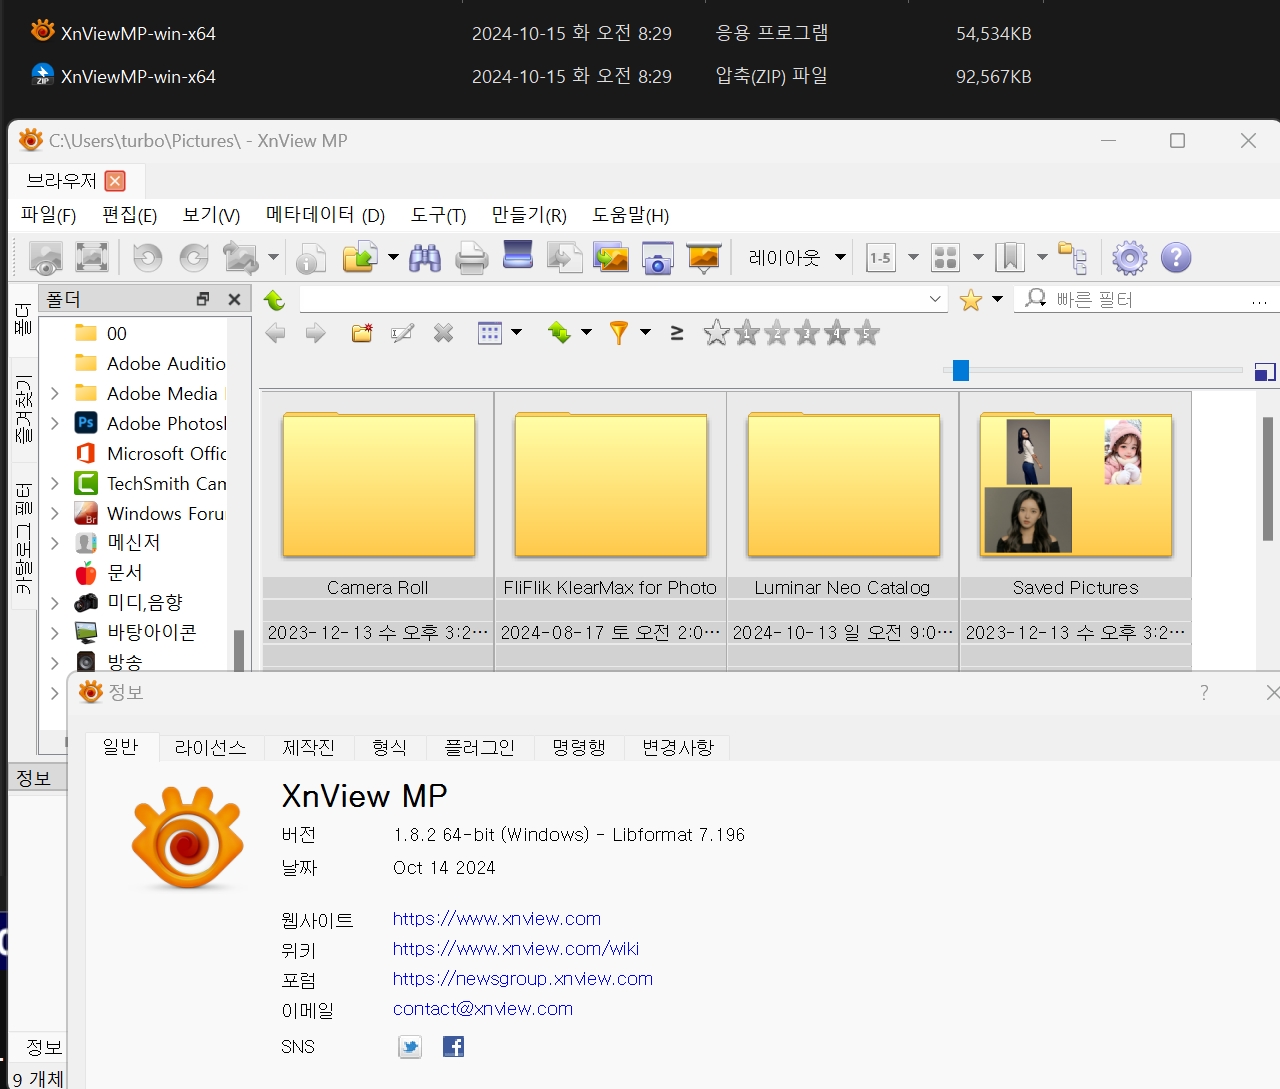This screenshot has height=1089, width=1280.
Task: Open the bookmark button dropdown arrow
Action: [1042, 258]
